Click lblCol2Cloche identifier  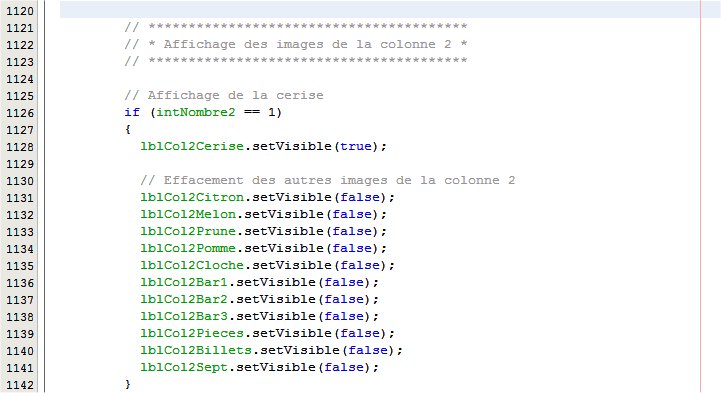point(192,265)
